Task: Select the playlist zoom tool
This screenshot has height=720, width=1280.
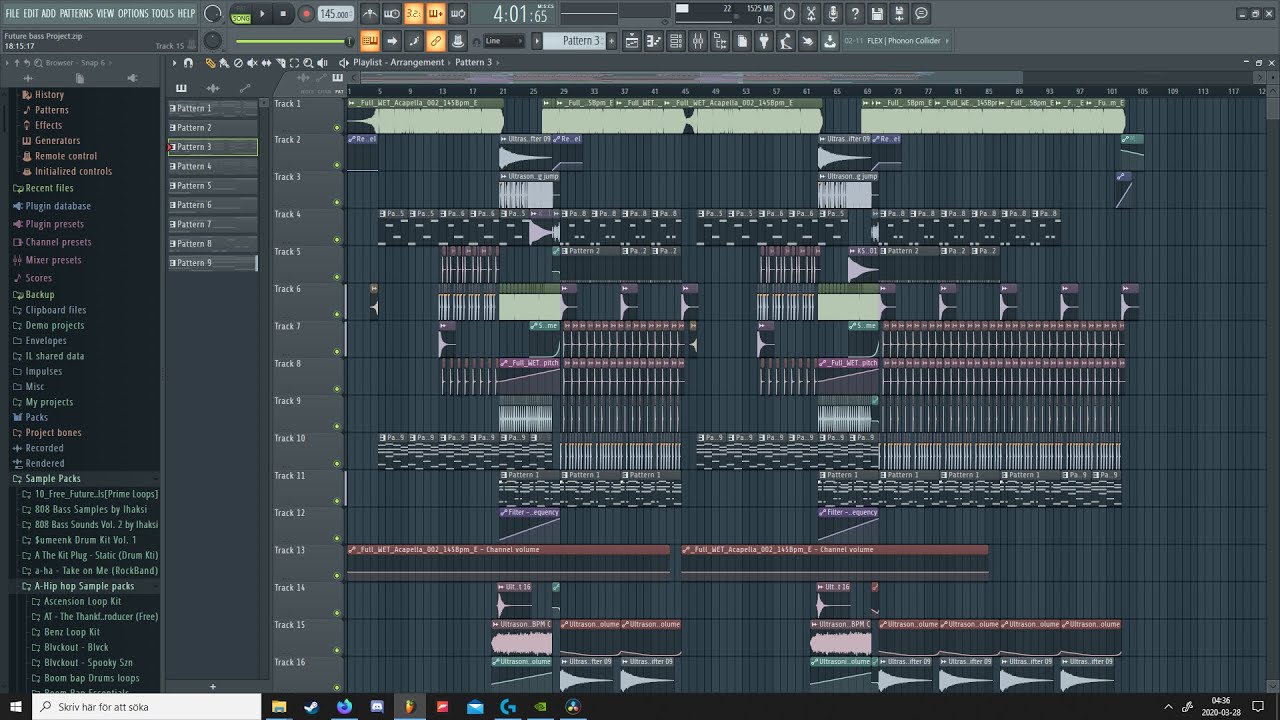Action: 308,63
